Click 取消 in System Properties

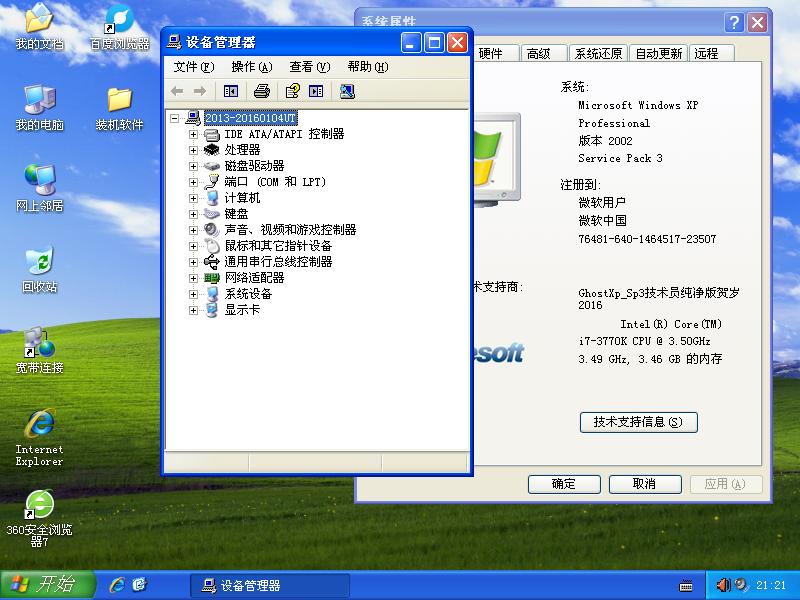[645, 484]
